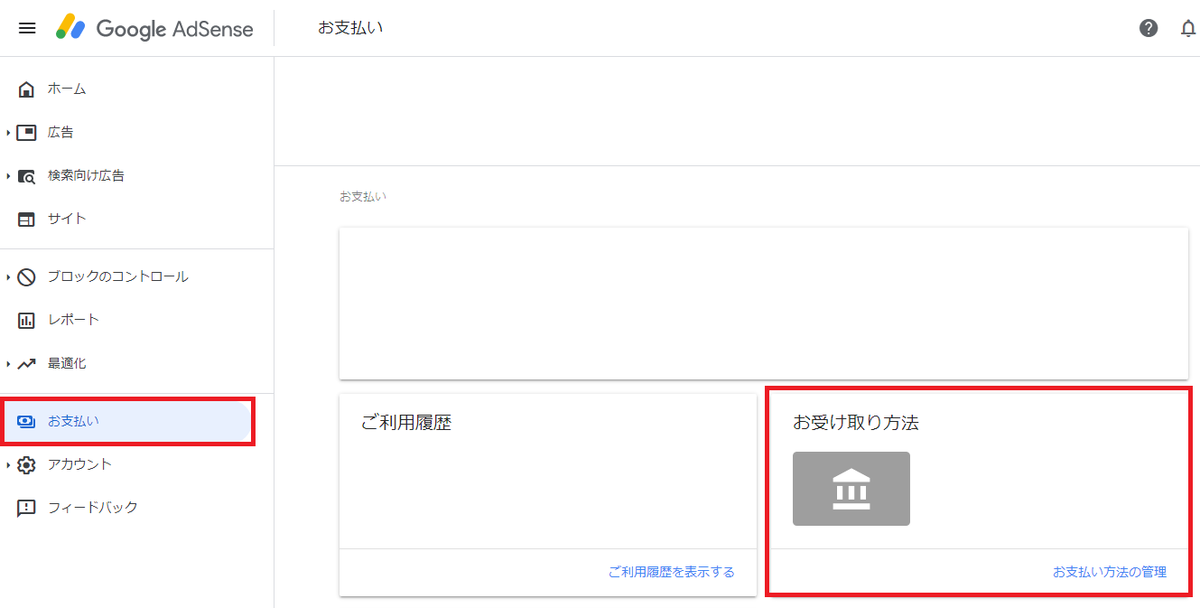Expand the 最適化 sidebar section
The image size is (1200, 608).
pyautogui.click(x=8, y=363)
